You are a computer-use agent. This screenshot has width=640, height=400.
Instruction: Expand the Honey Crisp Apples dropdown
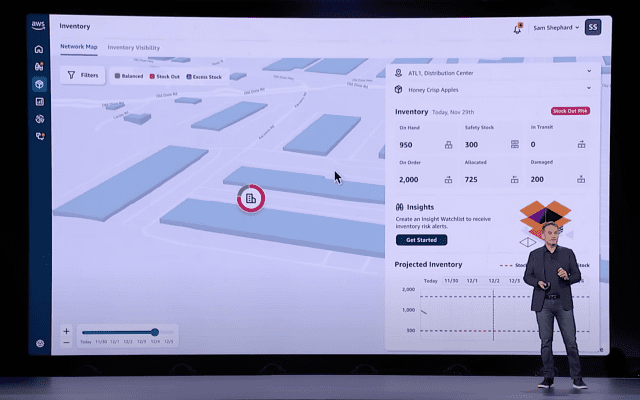(588, 89)
